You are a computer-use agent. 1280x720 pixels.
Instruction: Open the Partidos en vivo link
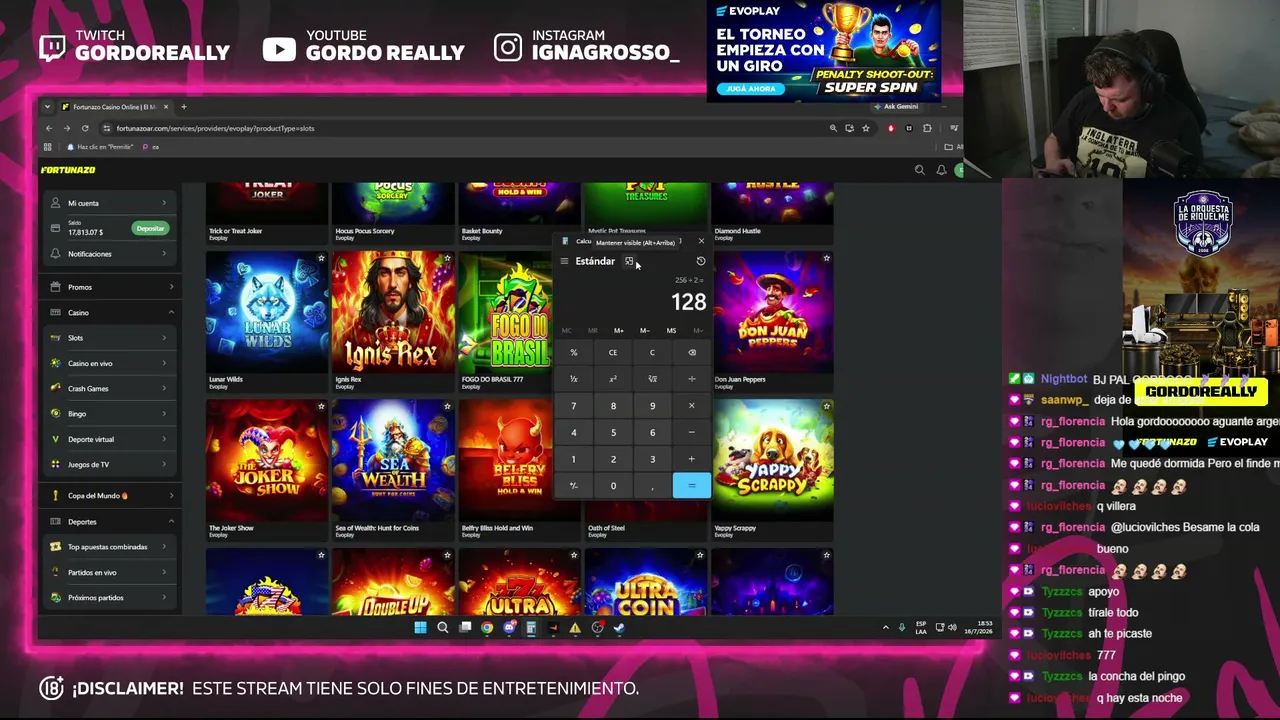pos(110,573)
